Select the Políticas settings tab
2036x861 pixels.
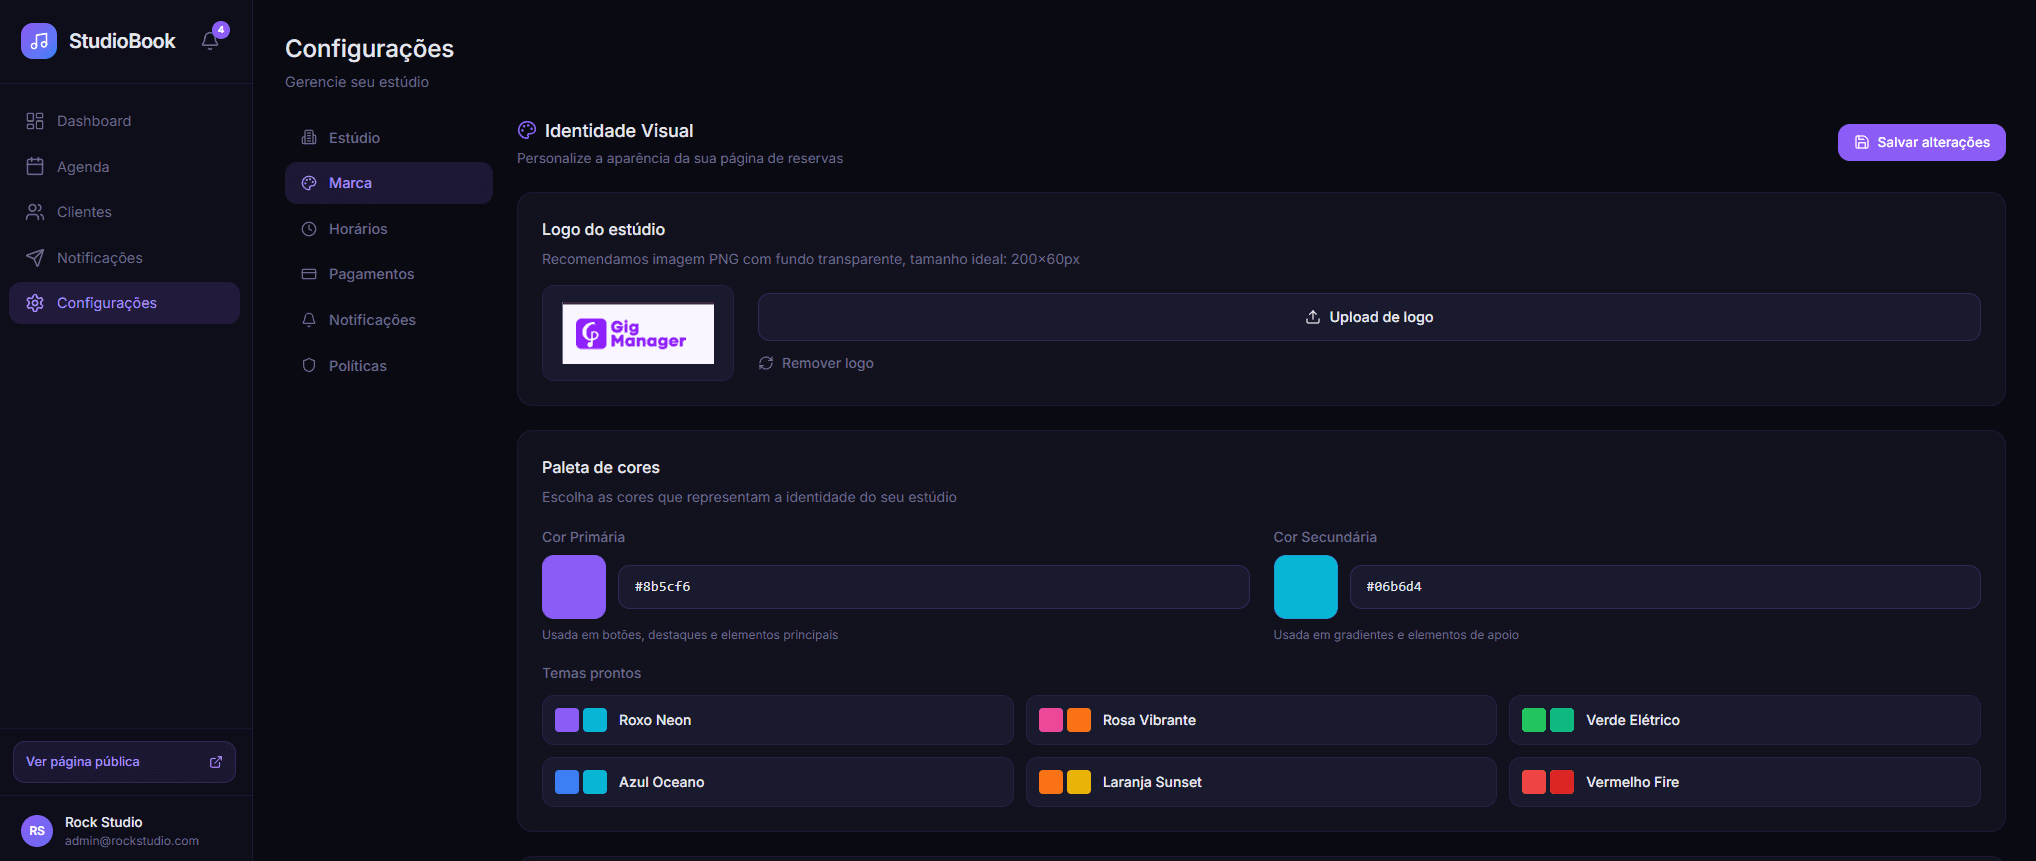(x=357, y=366)
